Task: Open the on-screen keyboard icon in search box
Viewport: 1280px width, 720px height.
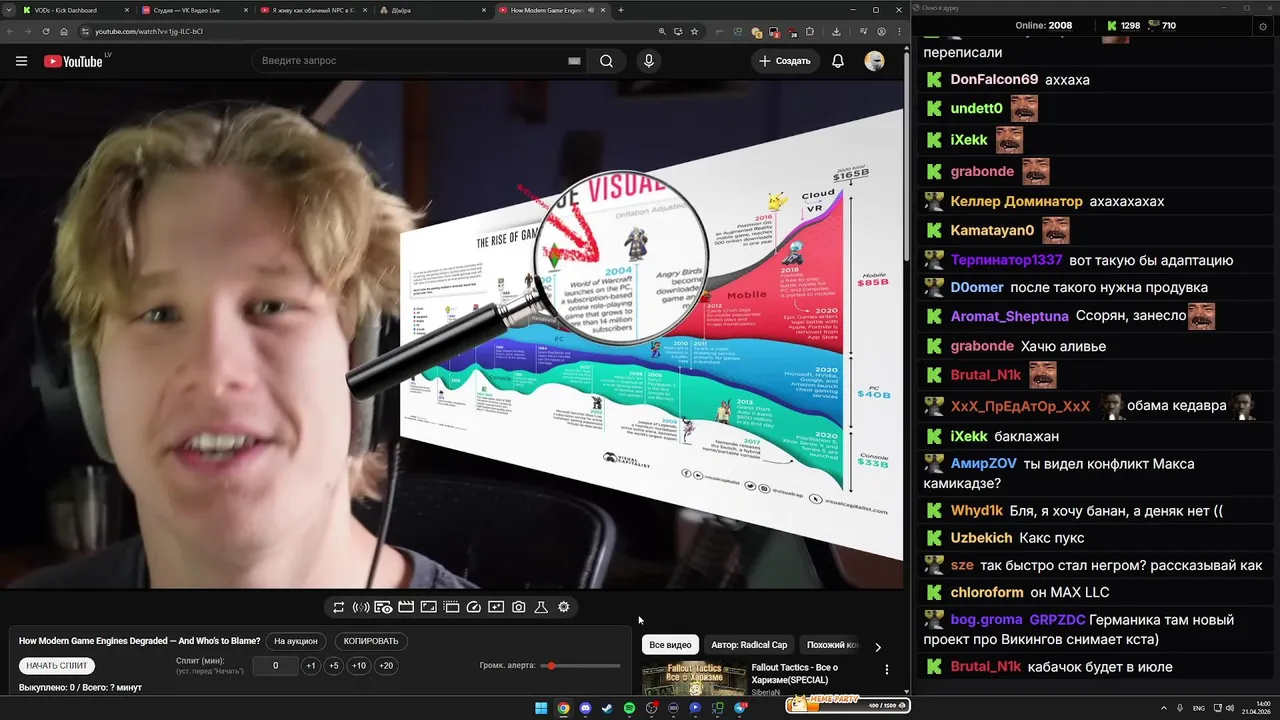Action: pos(574,61)
